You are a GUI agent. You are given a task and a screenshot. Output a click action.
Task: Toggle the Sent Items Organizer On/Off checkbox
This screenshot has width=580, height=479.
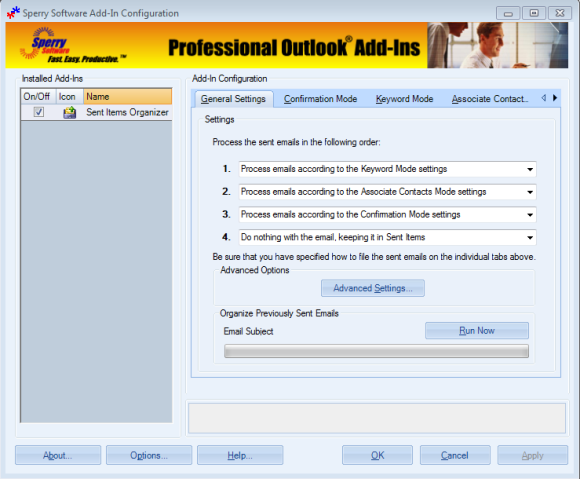pos(39,112)
